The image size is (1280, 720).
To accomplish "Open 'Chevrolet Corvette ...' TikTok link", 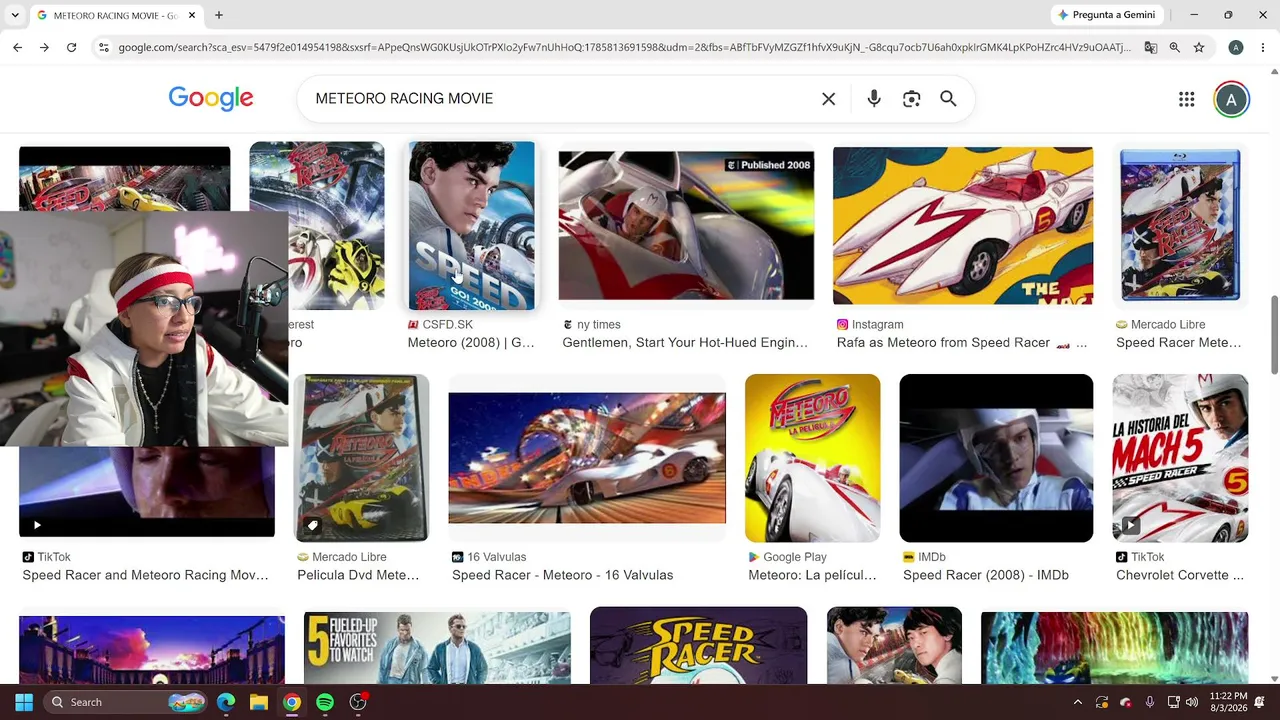I will [1180, 575].
